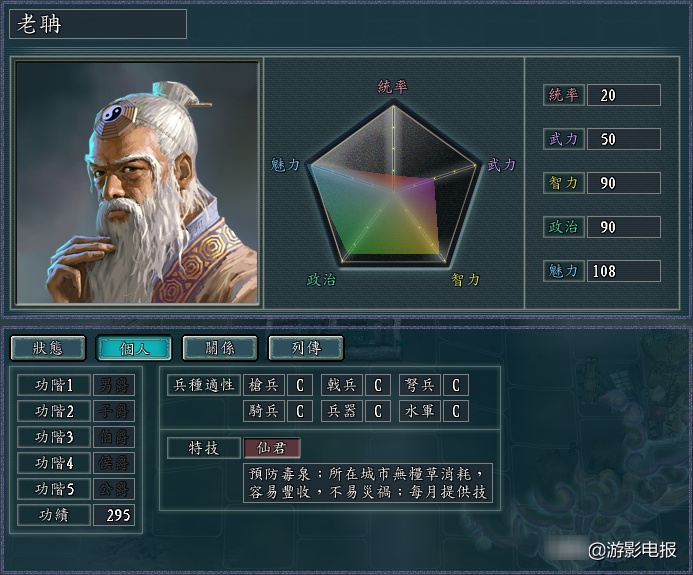This screenshot has height=575, width=693.
Task: Click the 魅力 value field showing 108
Action: coord(624,271)
